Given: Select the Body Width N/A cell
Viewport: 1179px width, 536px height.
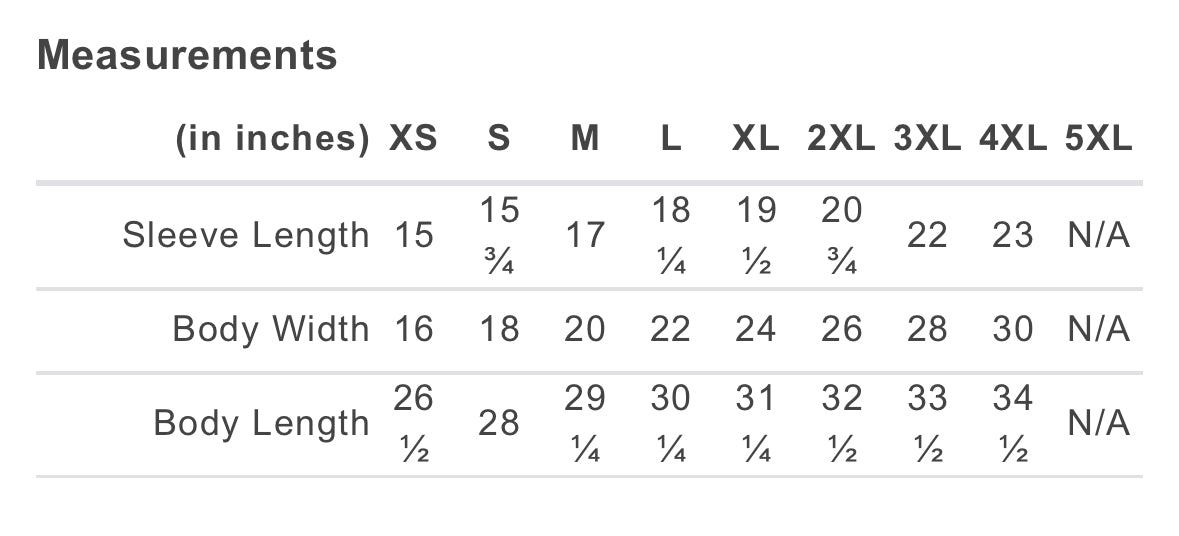Looking at the screenshot, I should tap(1098, 329).
